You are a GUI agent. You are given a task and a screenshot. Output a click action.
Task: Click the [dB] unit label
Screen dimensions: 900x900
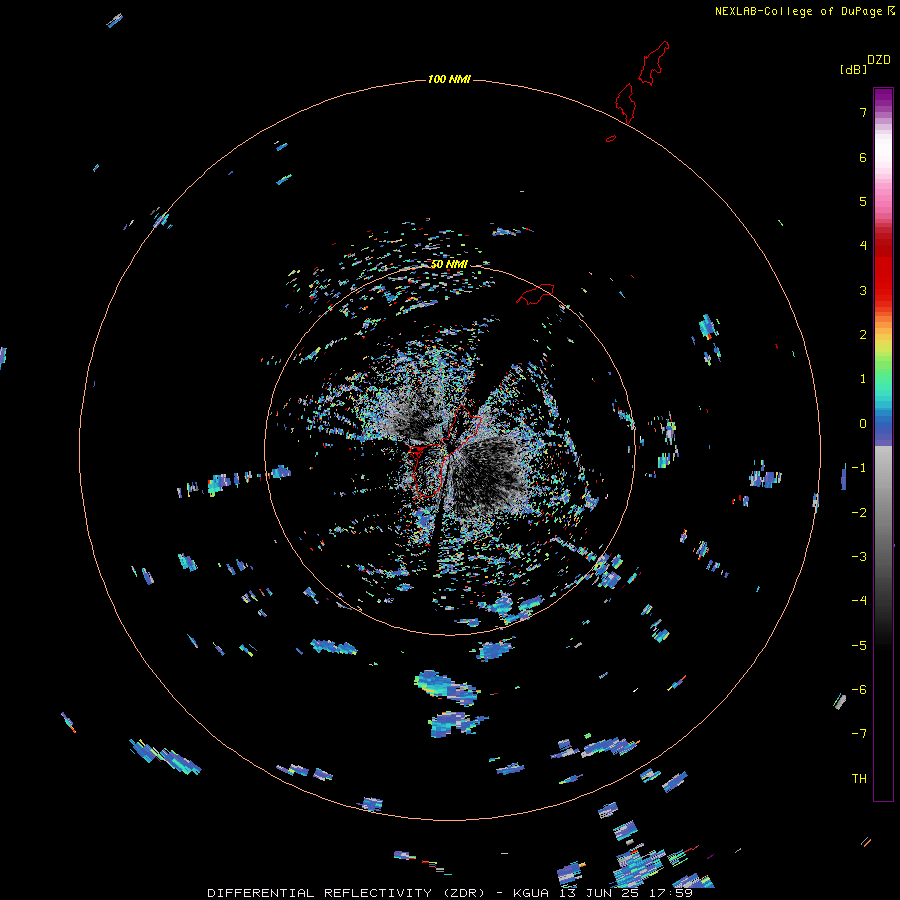coord(853,69)
